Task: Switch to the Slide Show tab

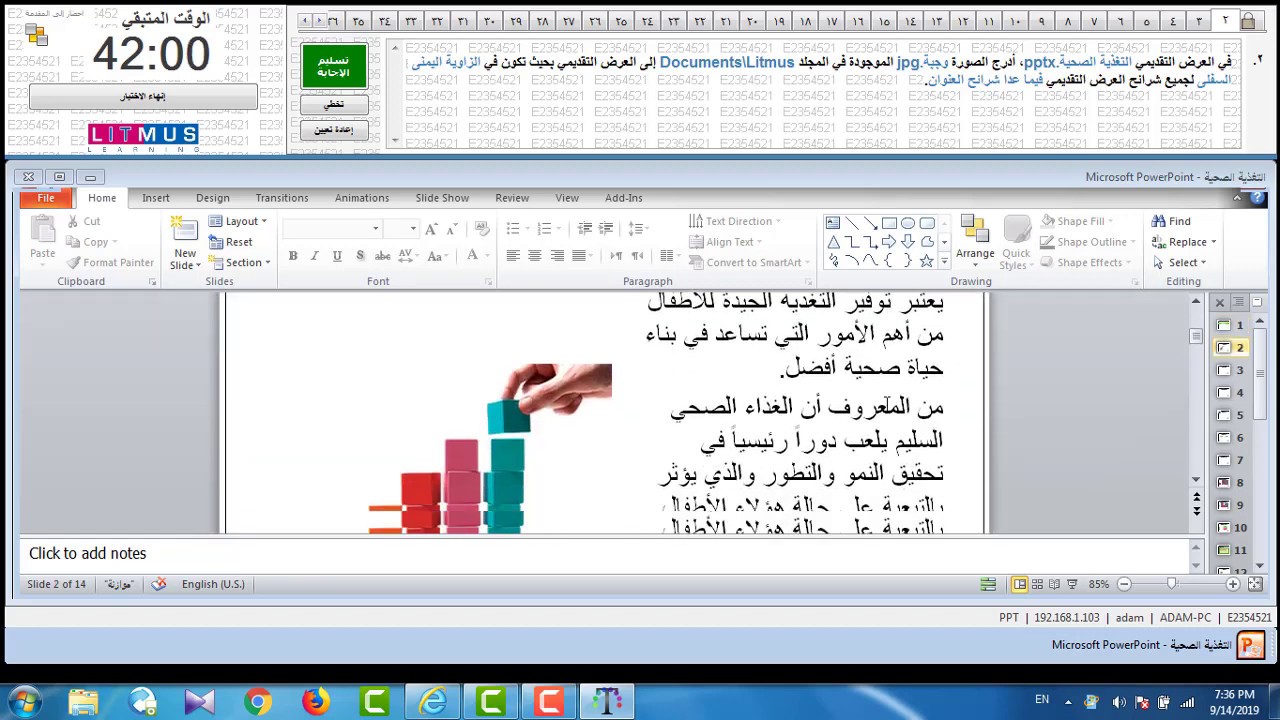Action: point(442,198)
